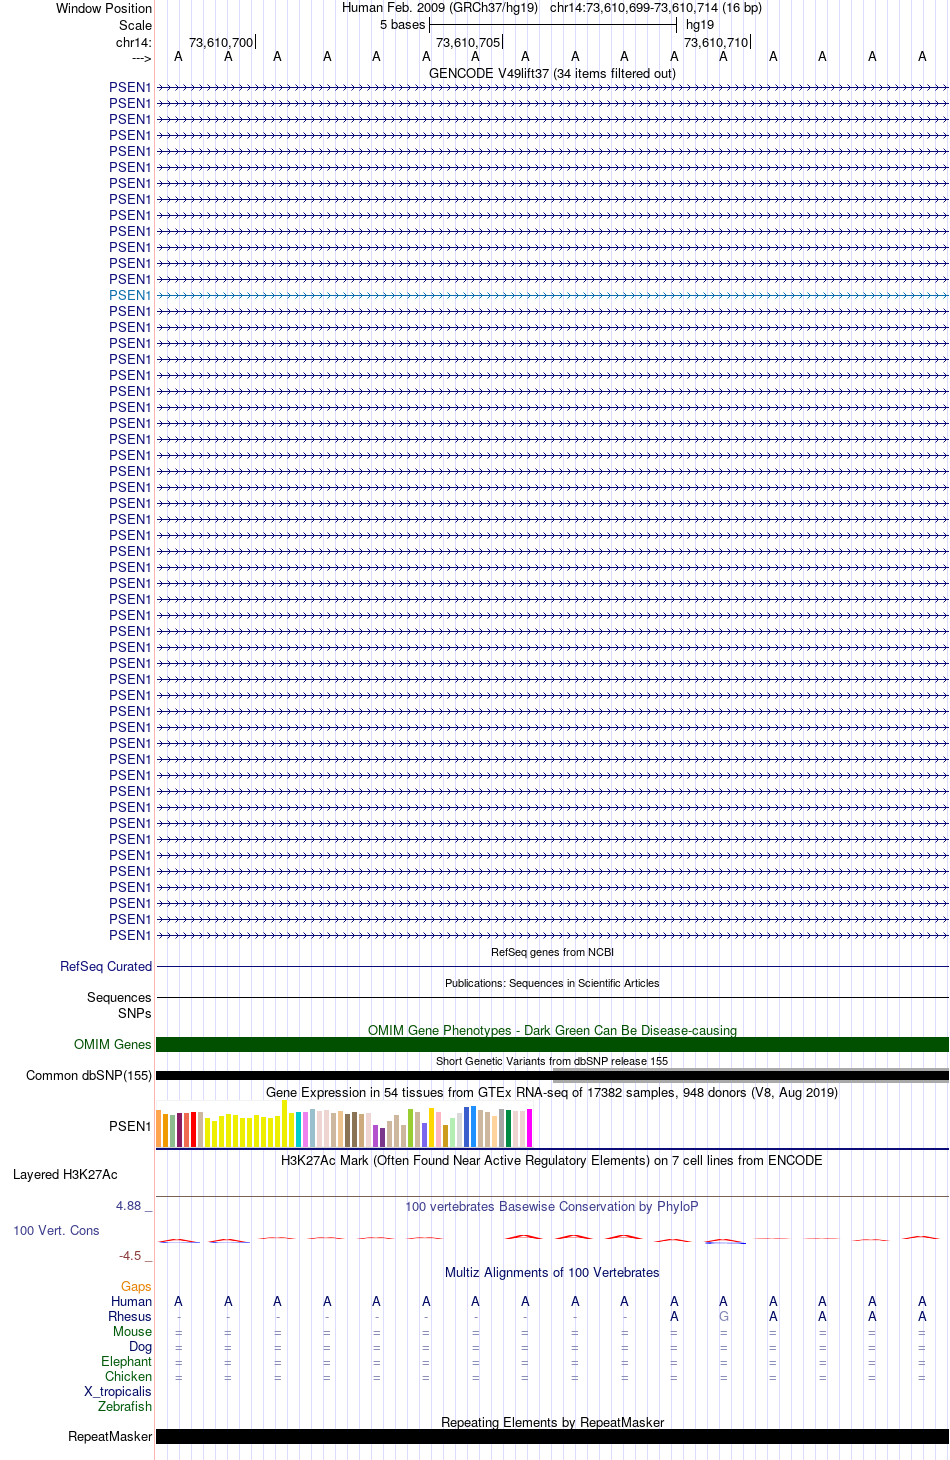950x1460 pixels.
Task: Click the 'SNPs' label under Sequences
Action: [x=134, y=1013]
